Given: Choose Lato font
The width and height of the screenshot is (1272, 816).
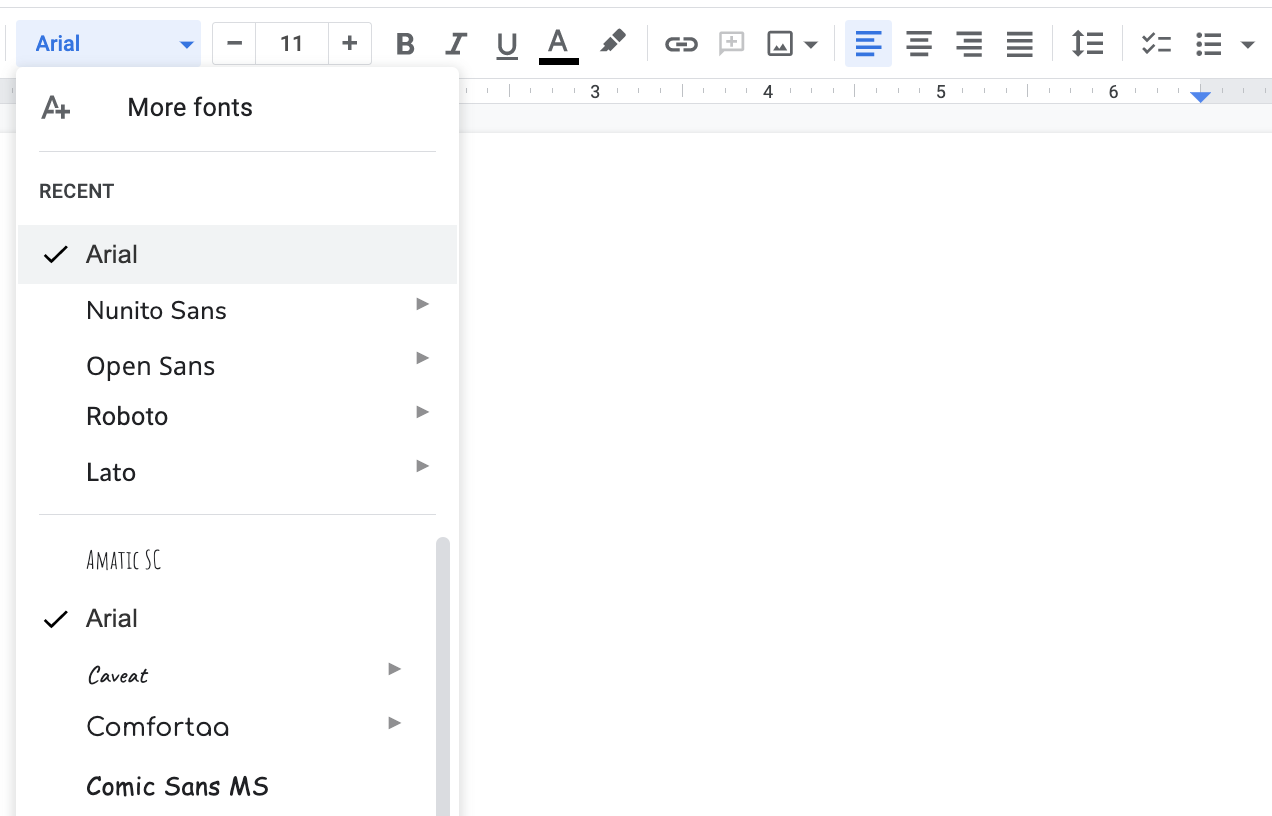Looking at the screenshot, I should point(238,472).
